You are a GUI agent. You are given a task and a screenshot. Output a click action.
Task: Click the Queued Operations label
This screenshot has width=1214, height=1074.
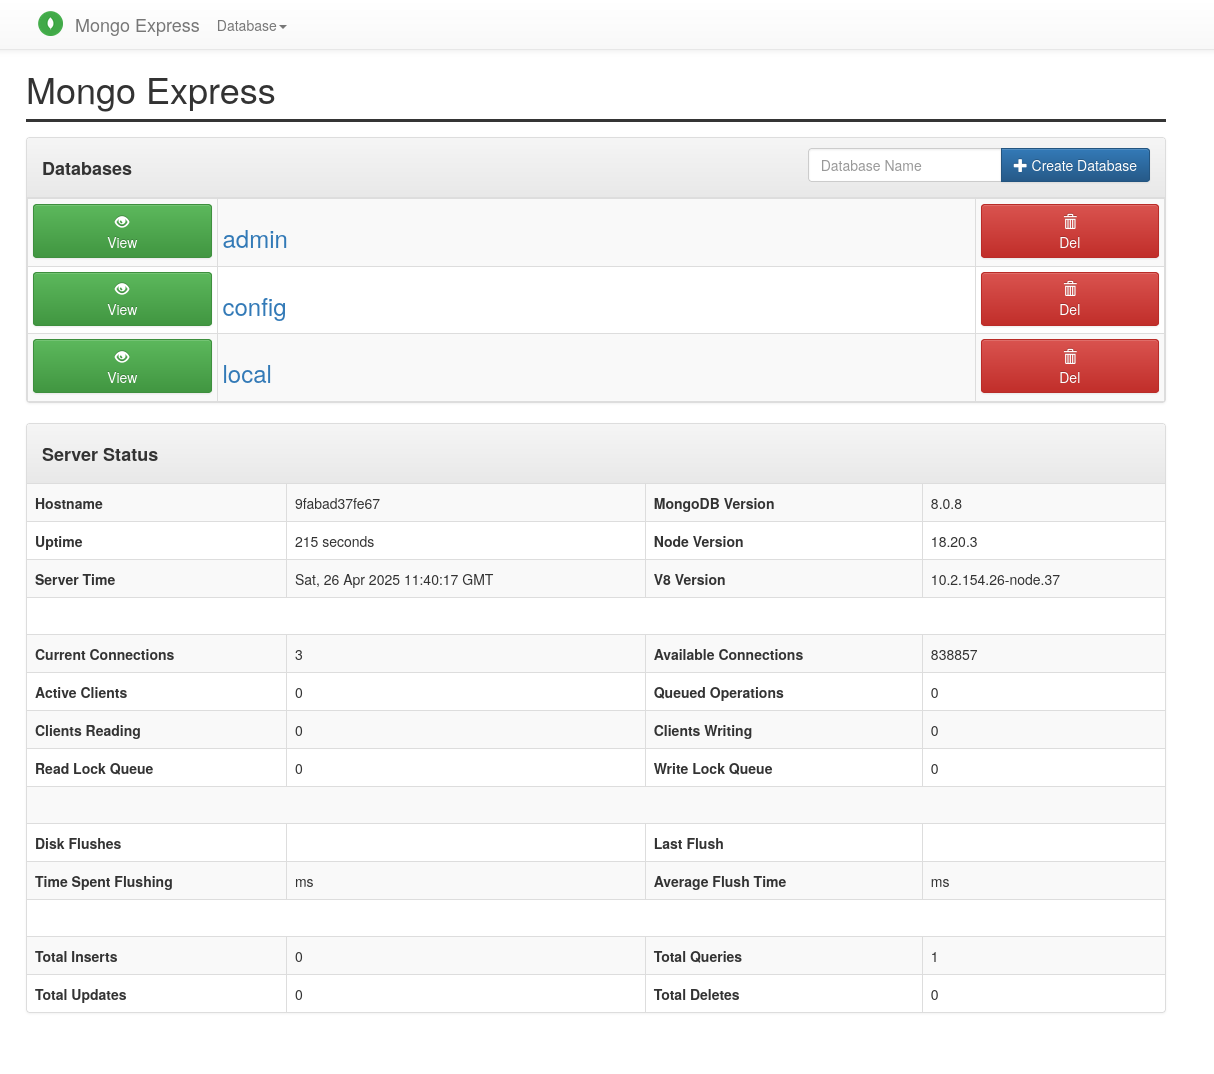pos(719,693)
